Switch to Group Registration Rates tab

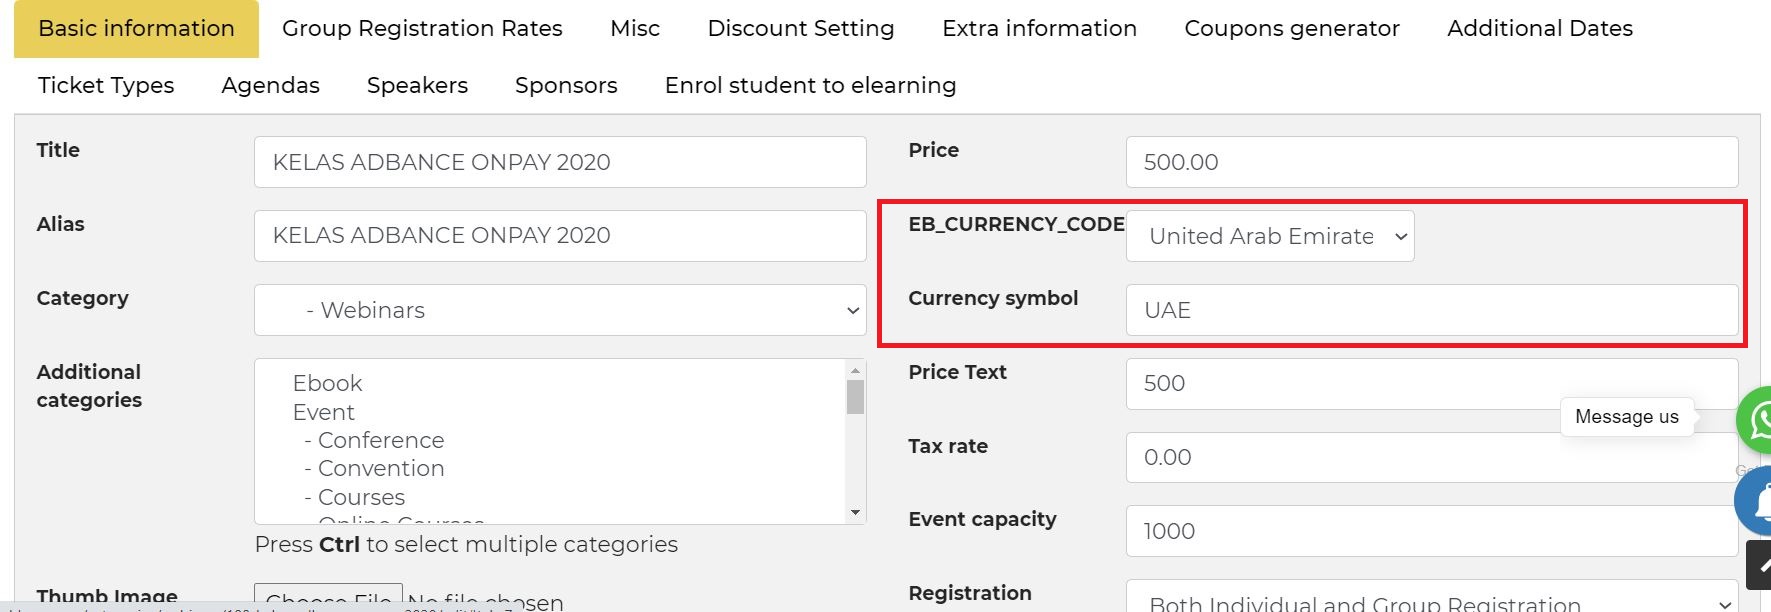click(x=422, y=29)
